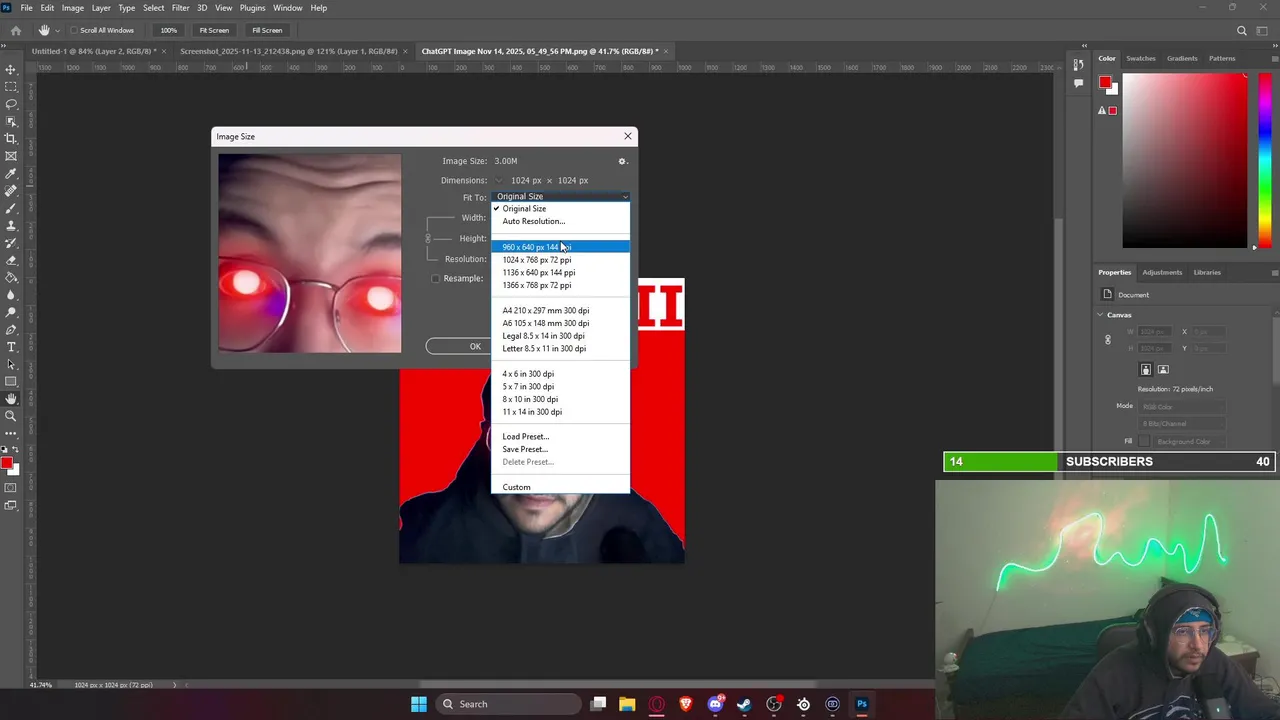Toggle Scroll All Windows checkbox
The image size is (1280, 720).
pyautogui.click(x=74, y=30)
